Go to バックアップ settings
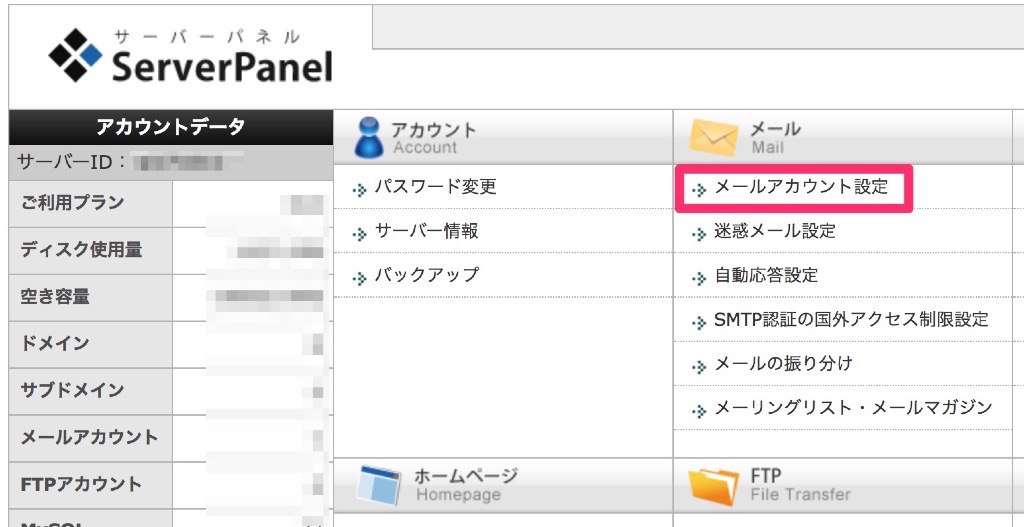The height and width of the screenshot is (527, 1024). coord(426,275)
